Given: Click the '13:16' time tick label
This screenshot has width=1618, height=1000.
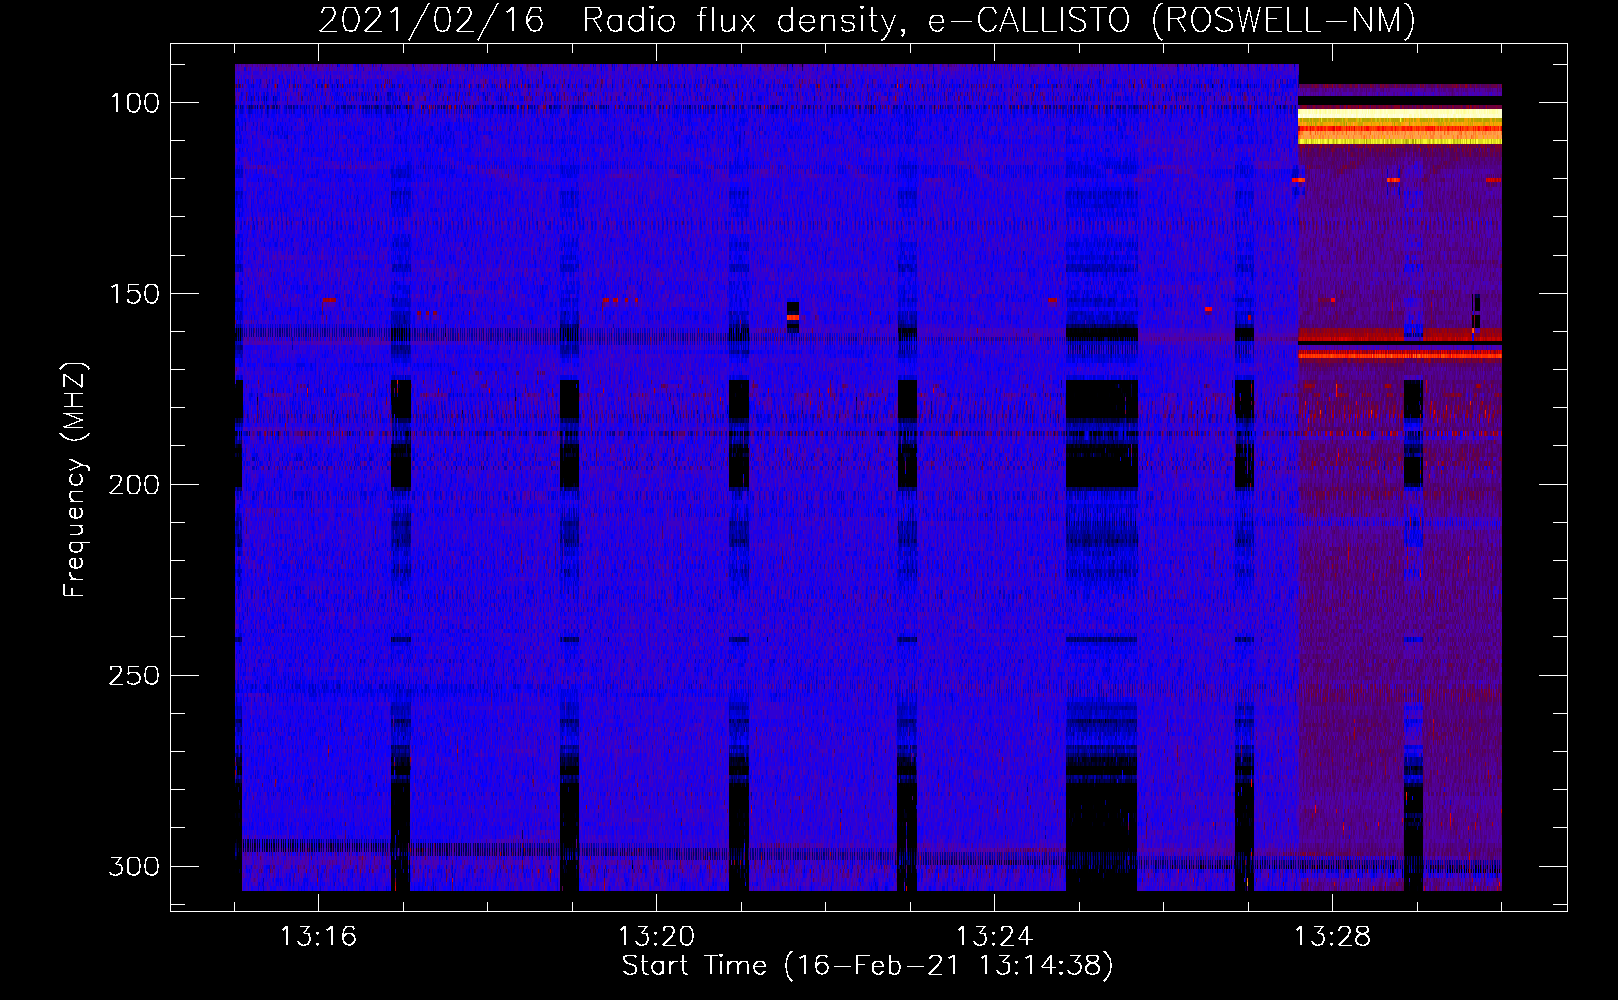Looking at the screenshot, I should pyautogui.click(x=318, y=937).
